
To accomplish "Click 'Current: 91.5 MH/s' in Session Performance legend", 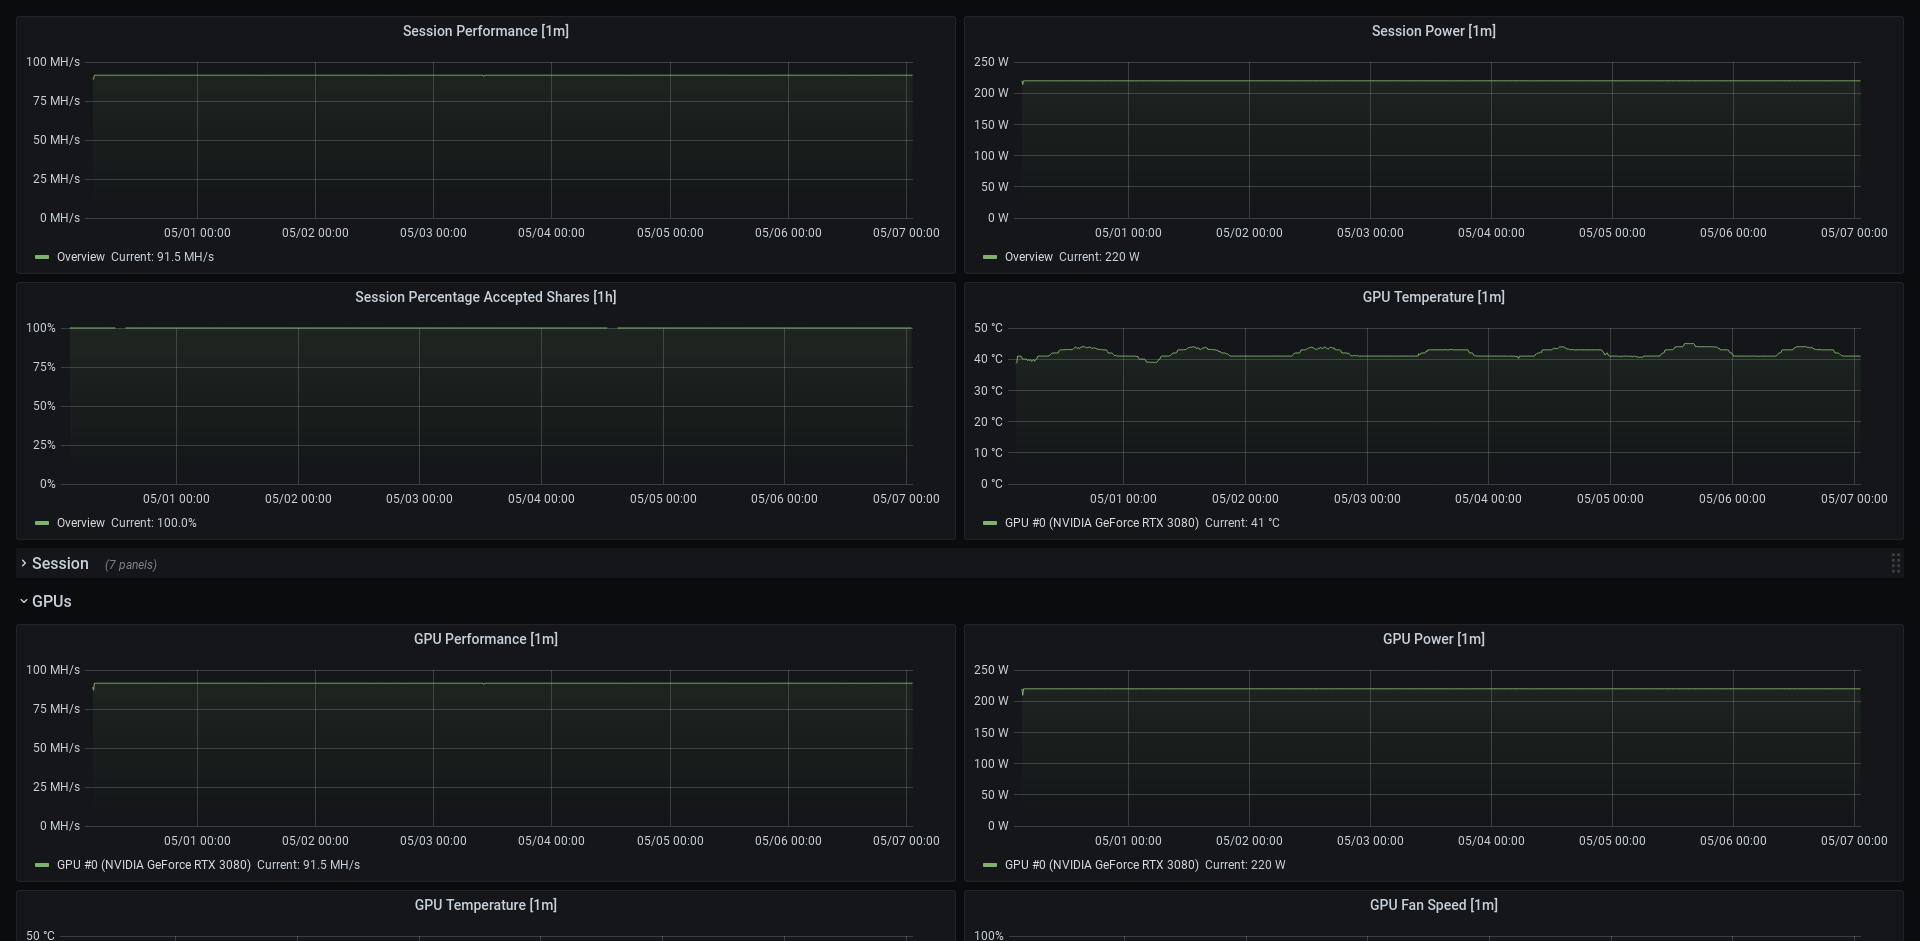I will point(163,257).
